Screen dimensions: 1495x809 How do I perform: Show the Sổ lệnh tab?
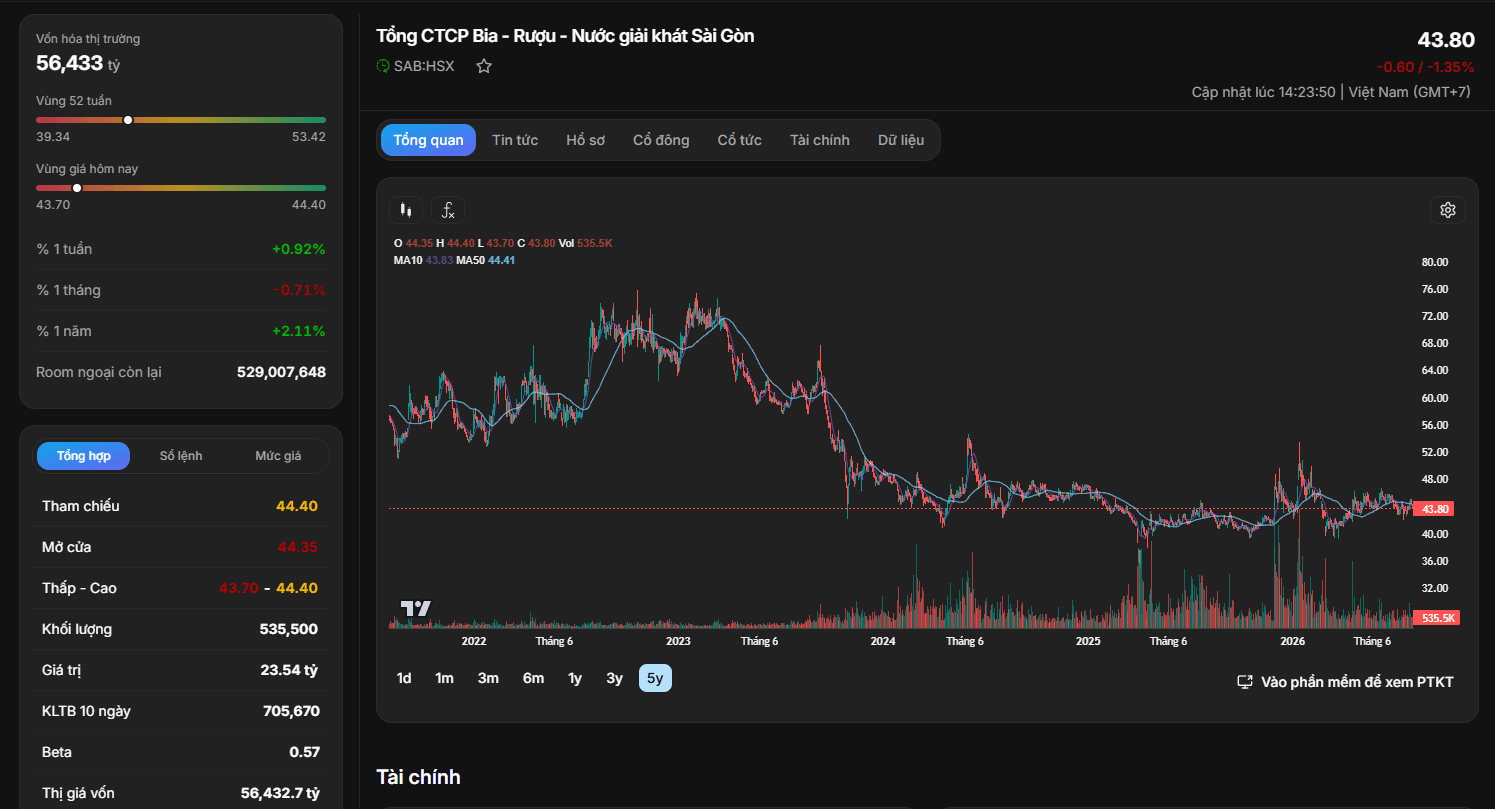181,456
